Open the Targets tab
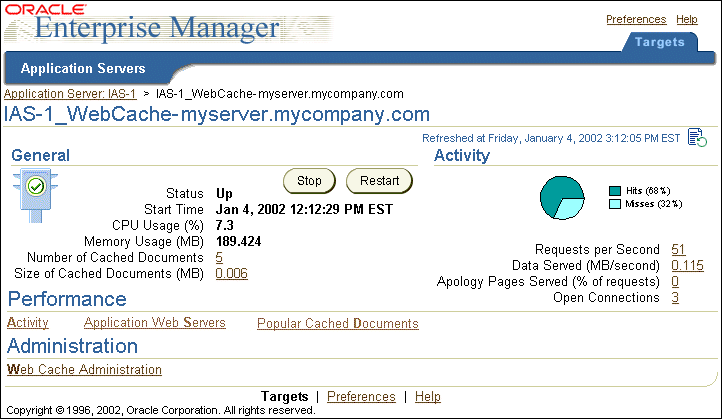 [x=659, y=42]
